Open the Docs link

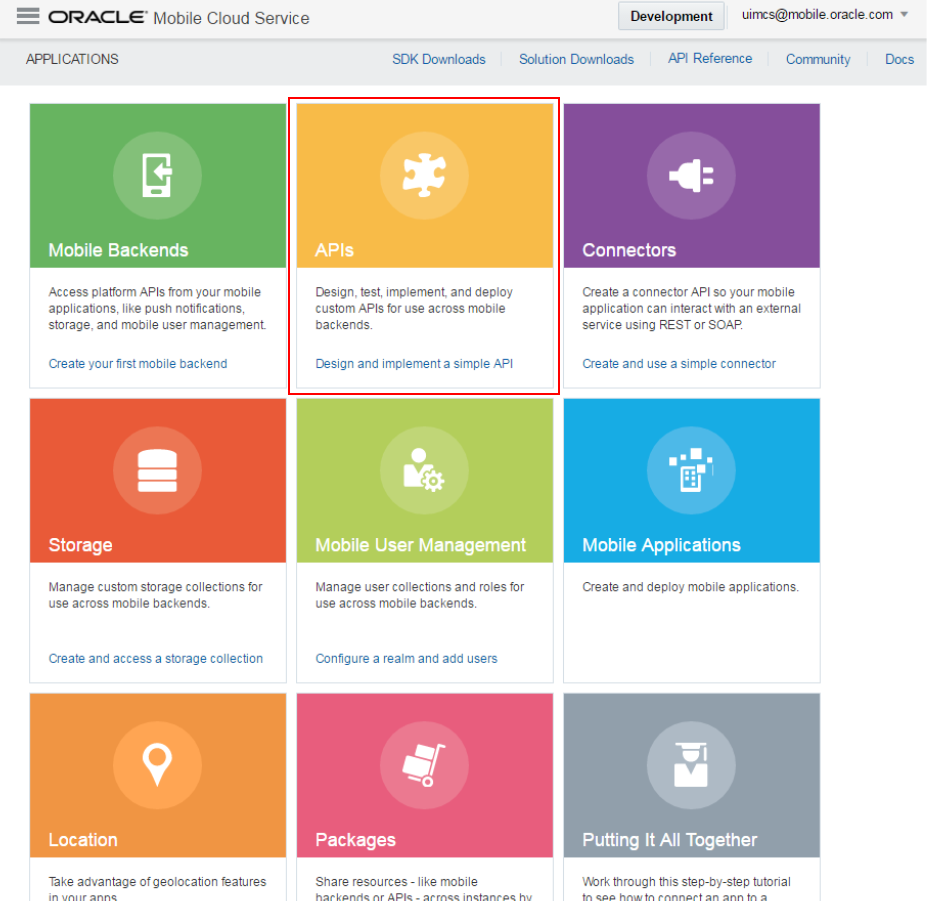[x=900, y=59]
